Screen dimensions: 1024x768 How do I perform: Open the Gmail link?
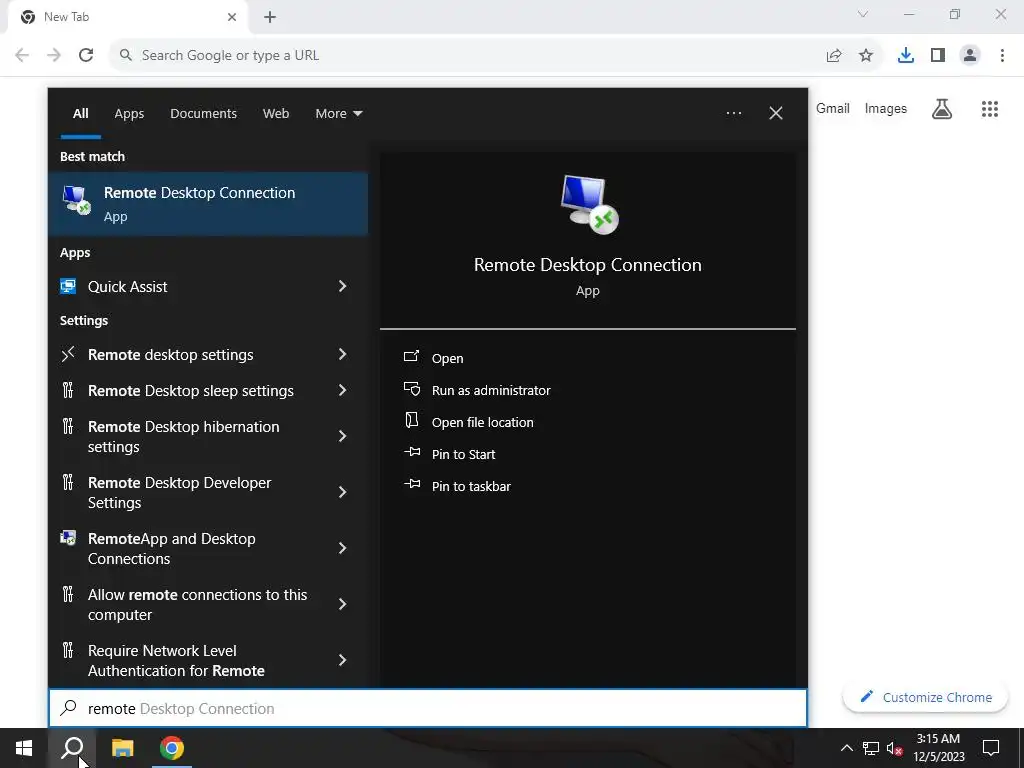click(x=833, y=108)
